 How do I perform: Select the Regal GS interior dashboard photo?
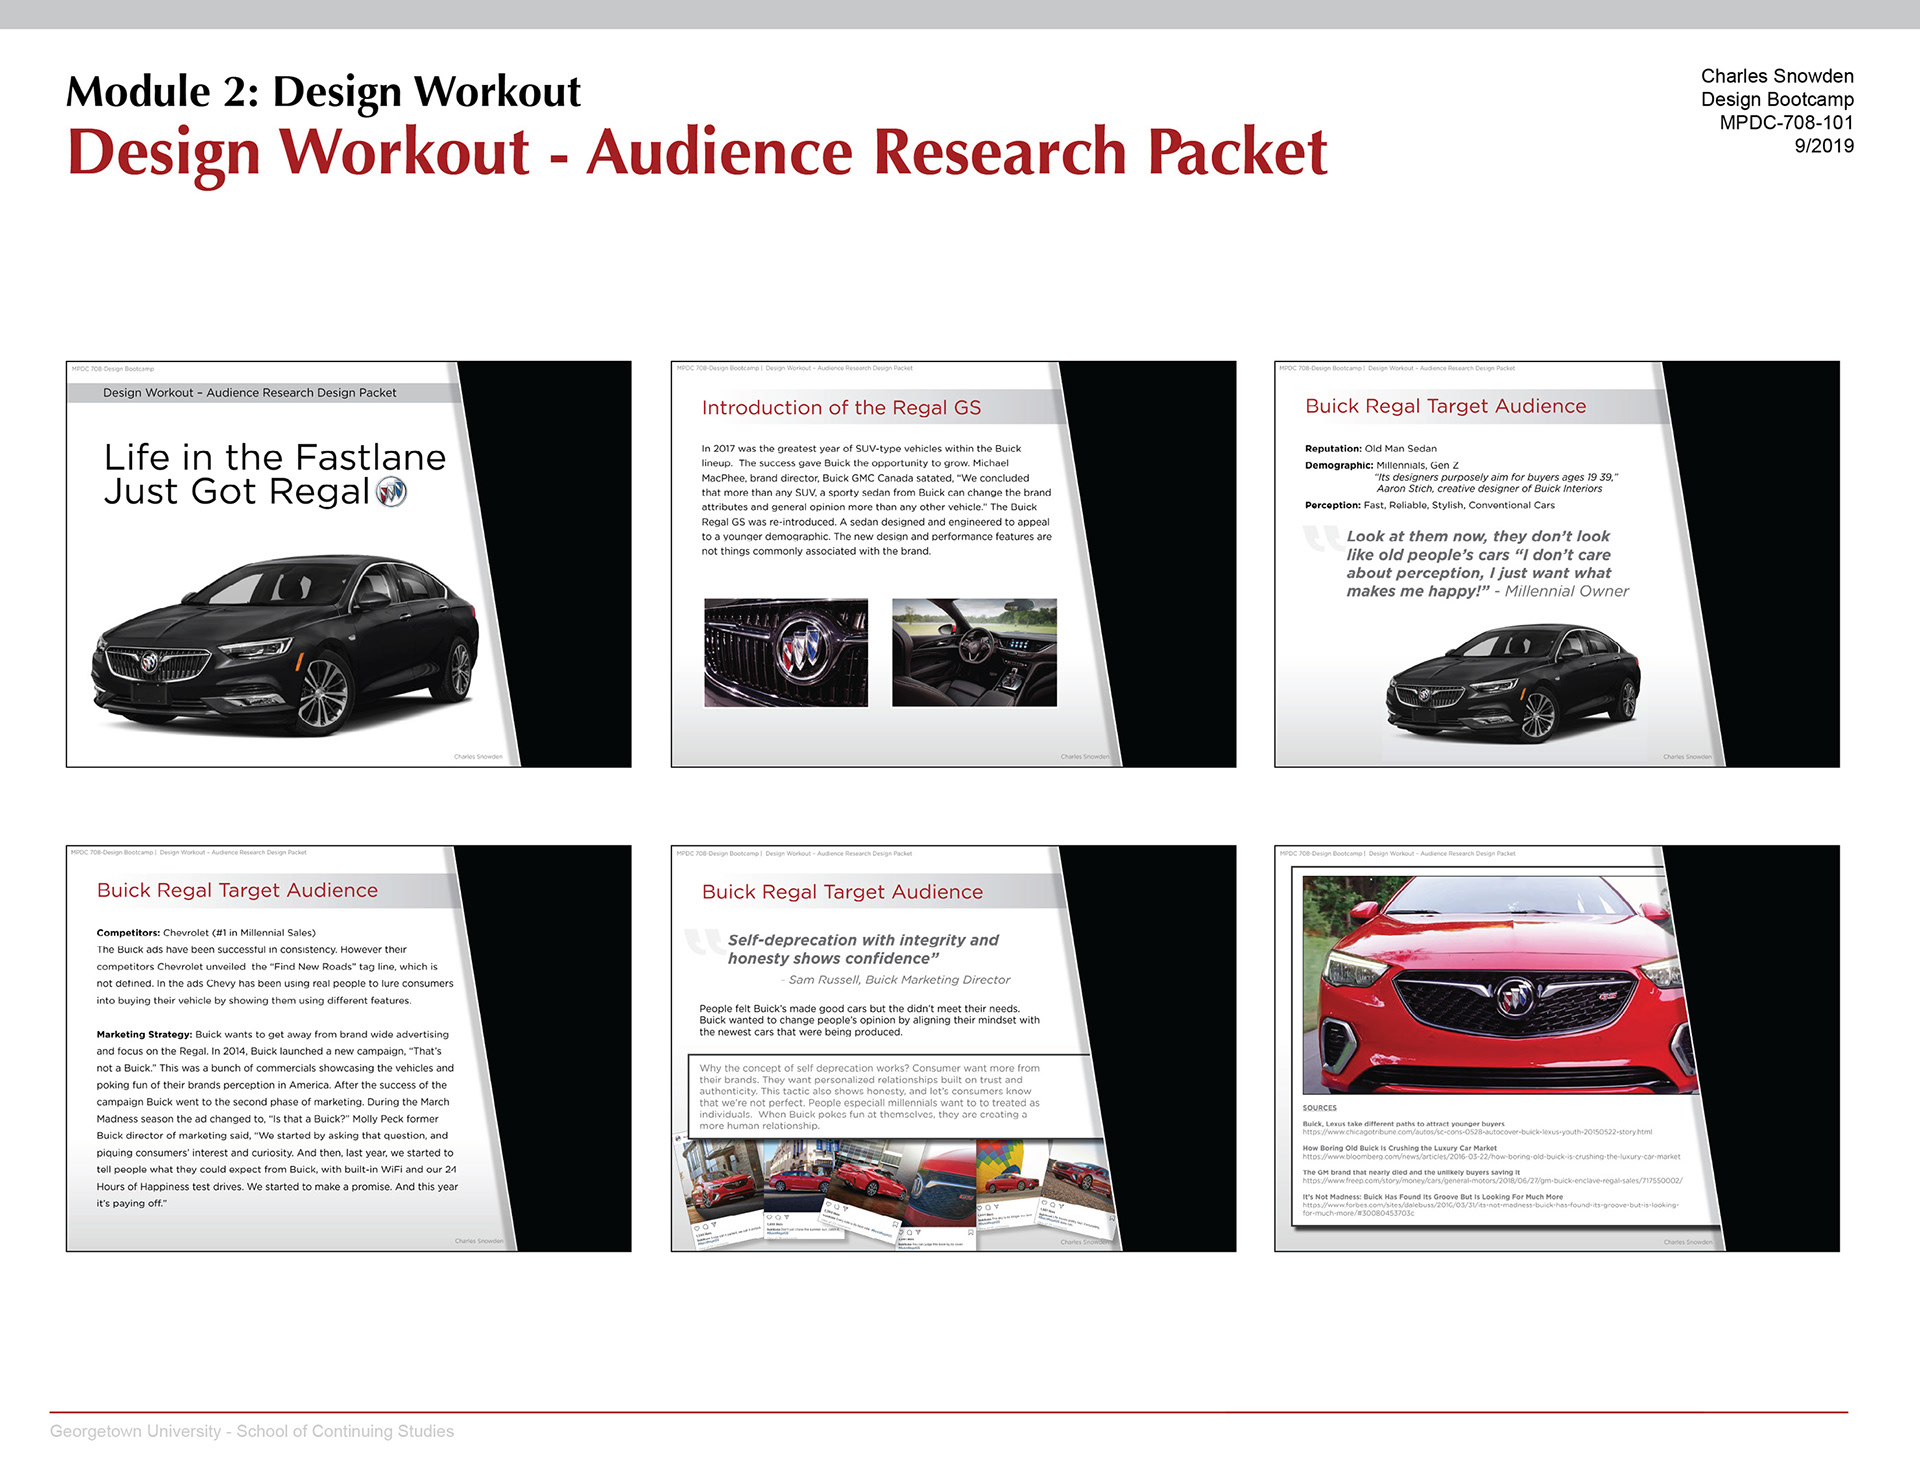974,653
